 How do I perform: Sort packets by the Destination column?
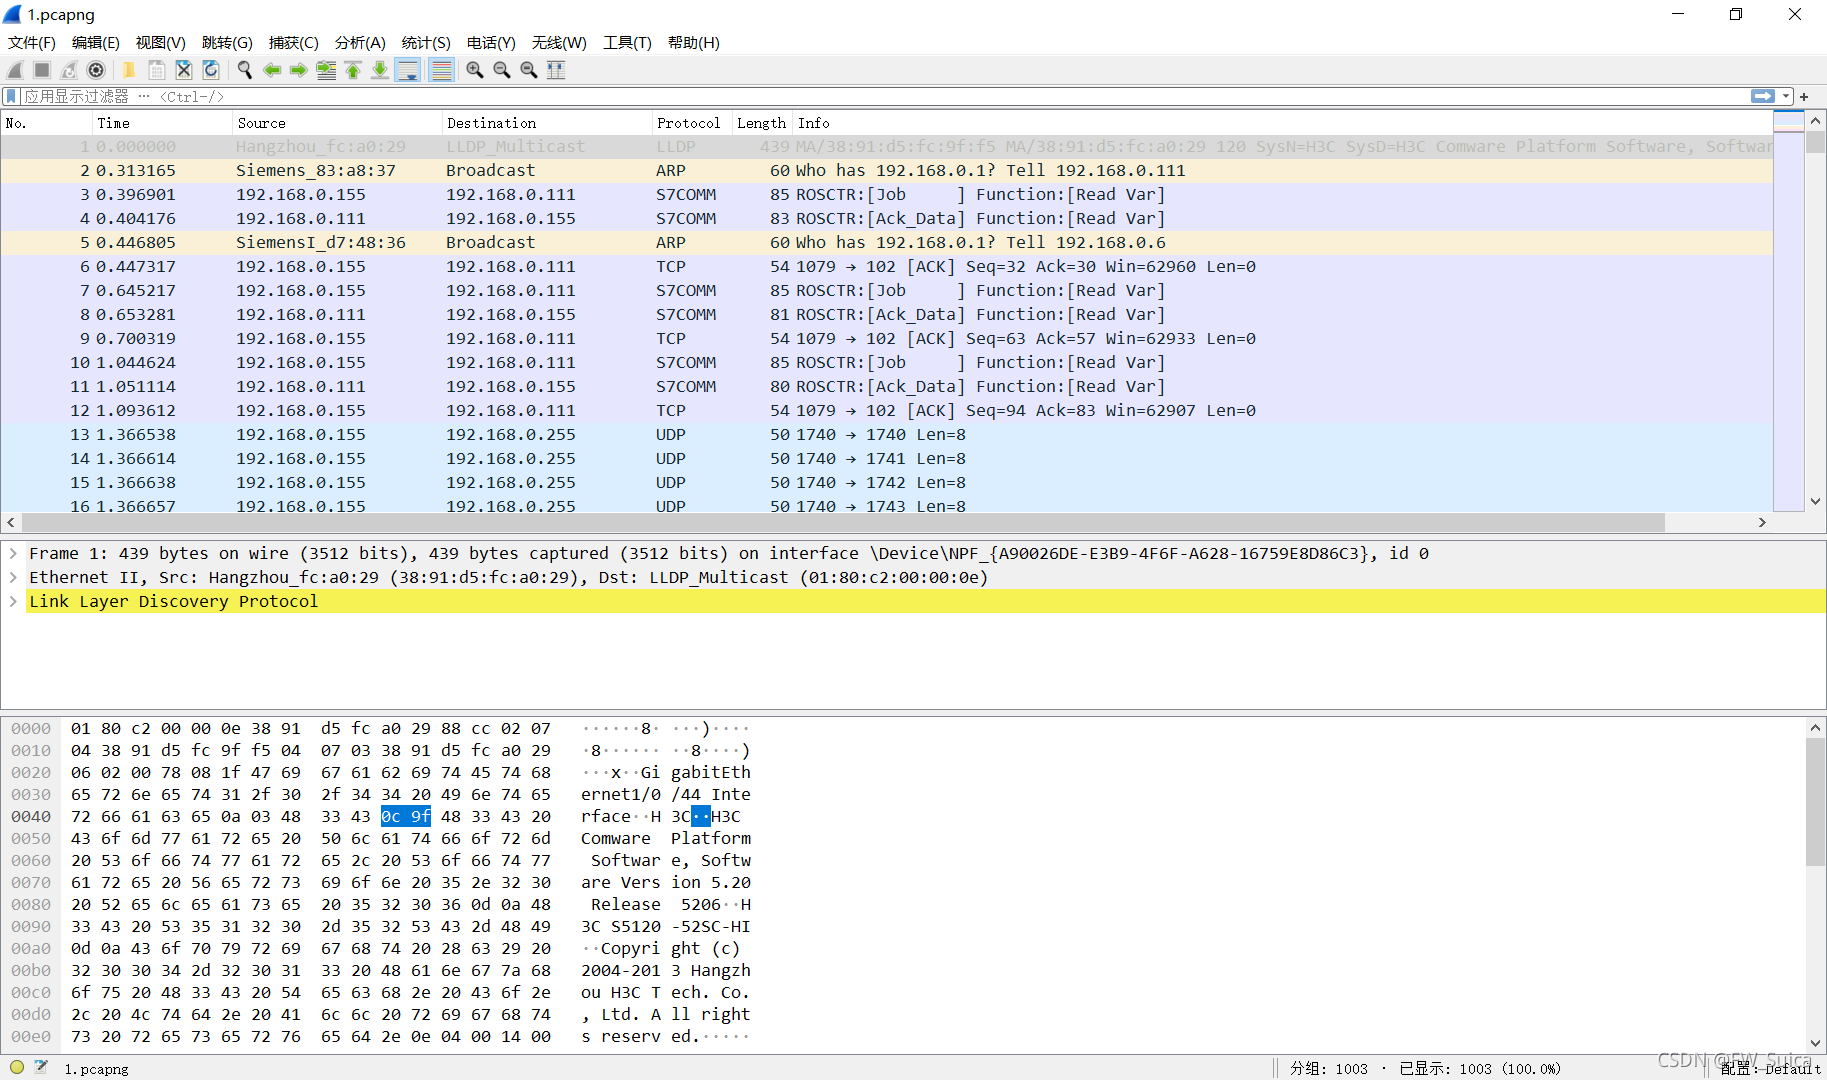(547, 123)
